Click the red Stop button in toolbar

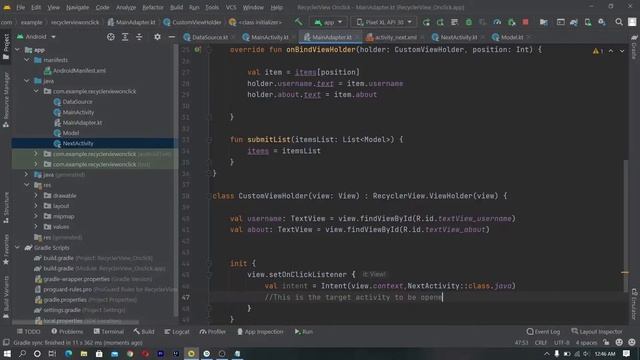point(525,22)
